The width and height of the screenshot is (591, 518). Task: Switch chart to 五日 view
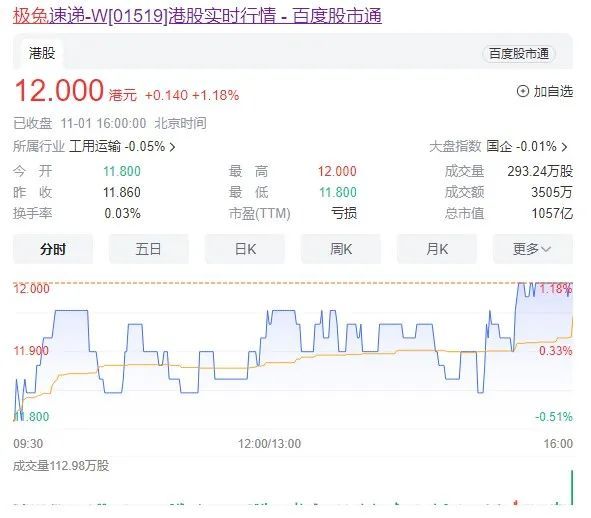tap(149, 249)
